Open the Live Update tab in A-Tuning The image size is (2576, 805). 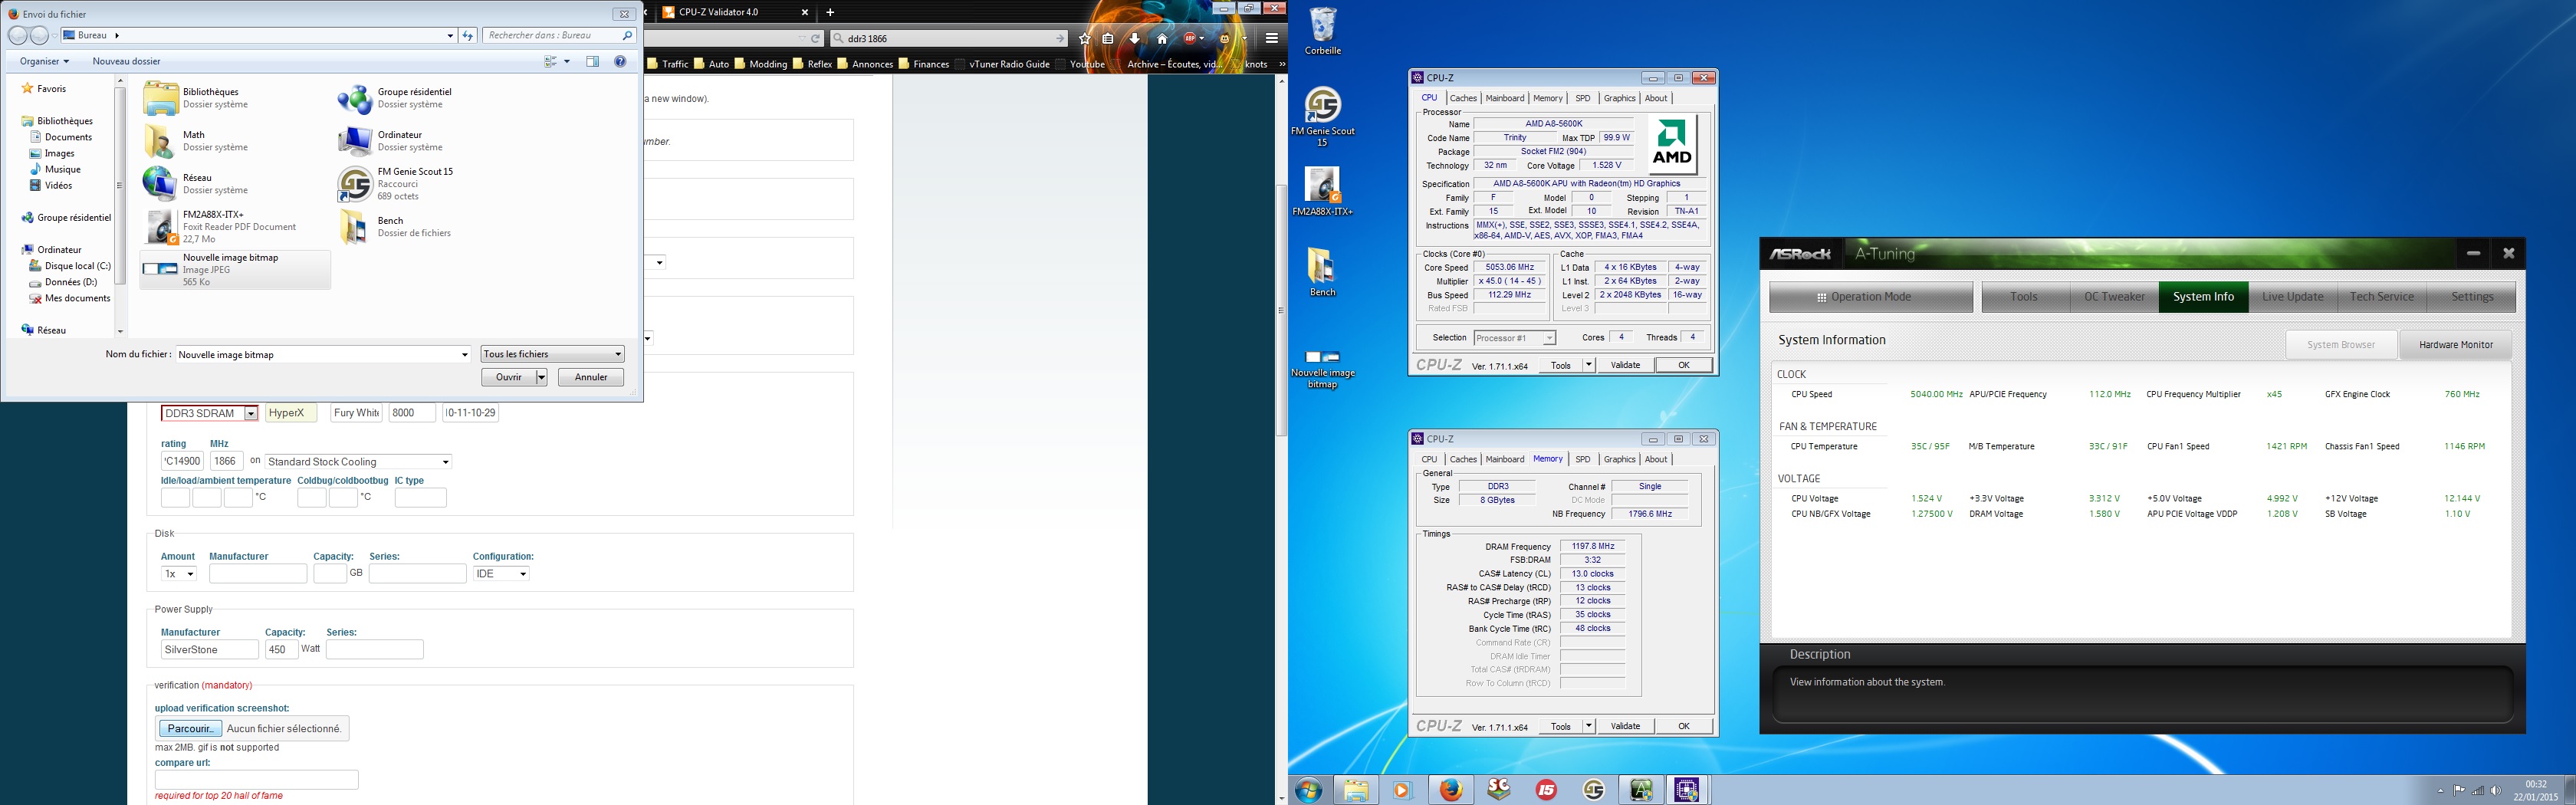(x=2292, y=297)
